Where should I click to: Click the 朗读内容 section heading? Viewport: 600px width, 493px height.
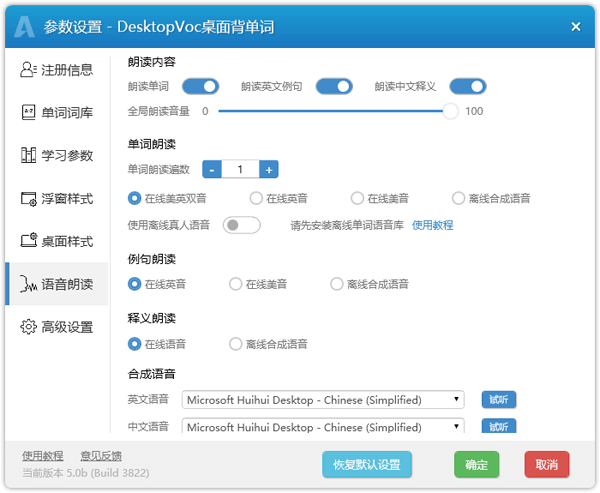tap(152, 62)
